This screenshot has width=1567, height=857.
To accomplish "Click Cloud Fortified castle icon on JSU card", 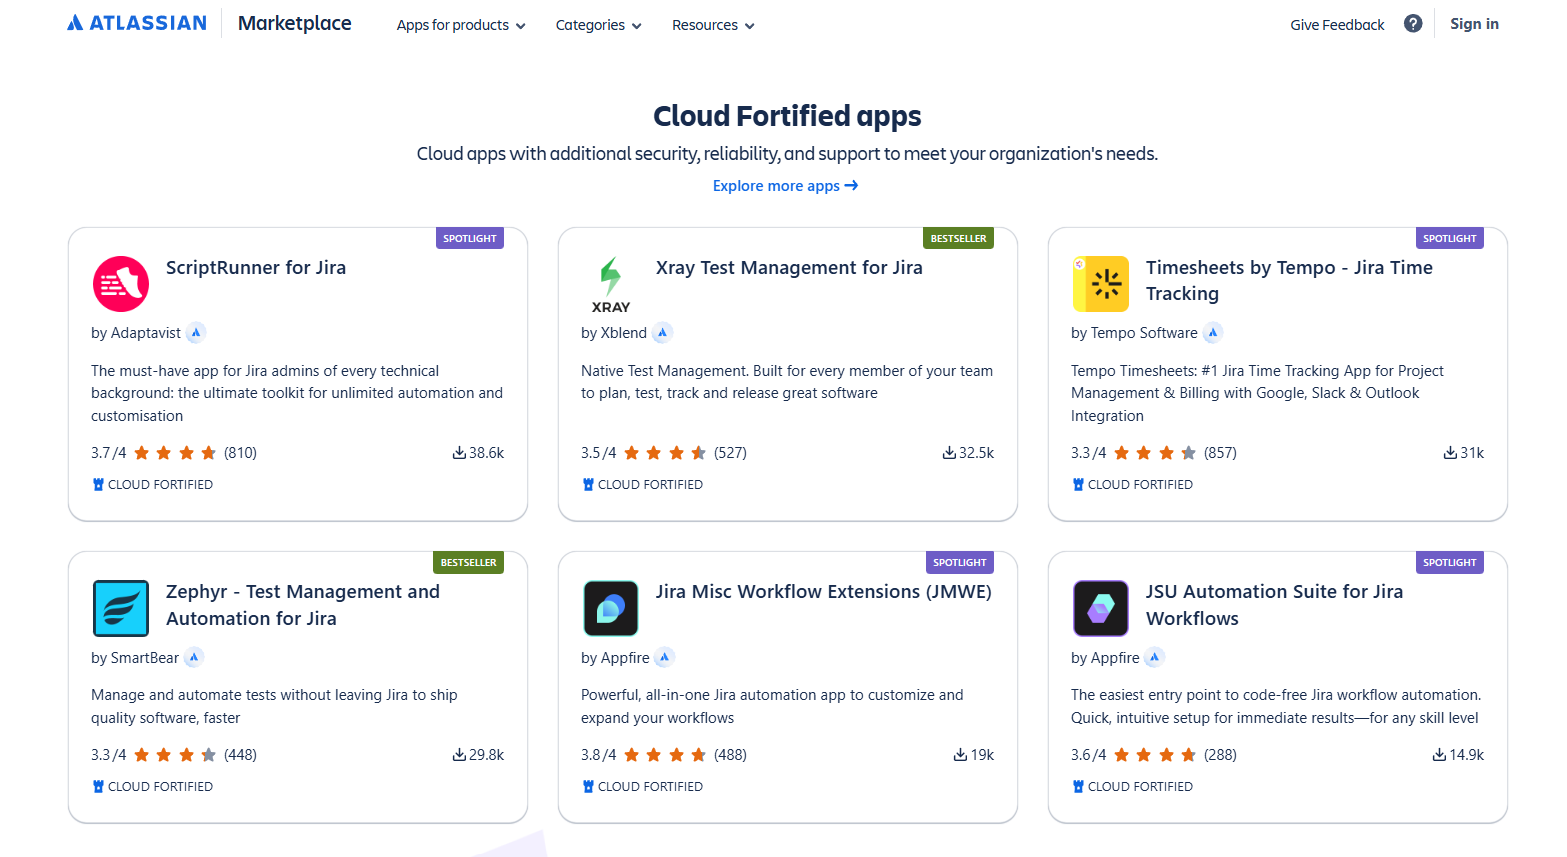I will click(1078, 787).
